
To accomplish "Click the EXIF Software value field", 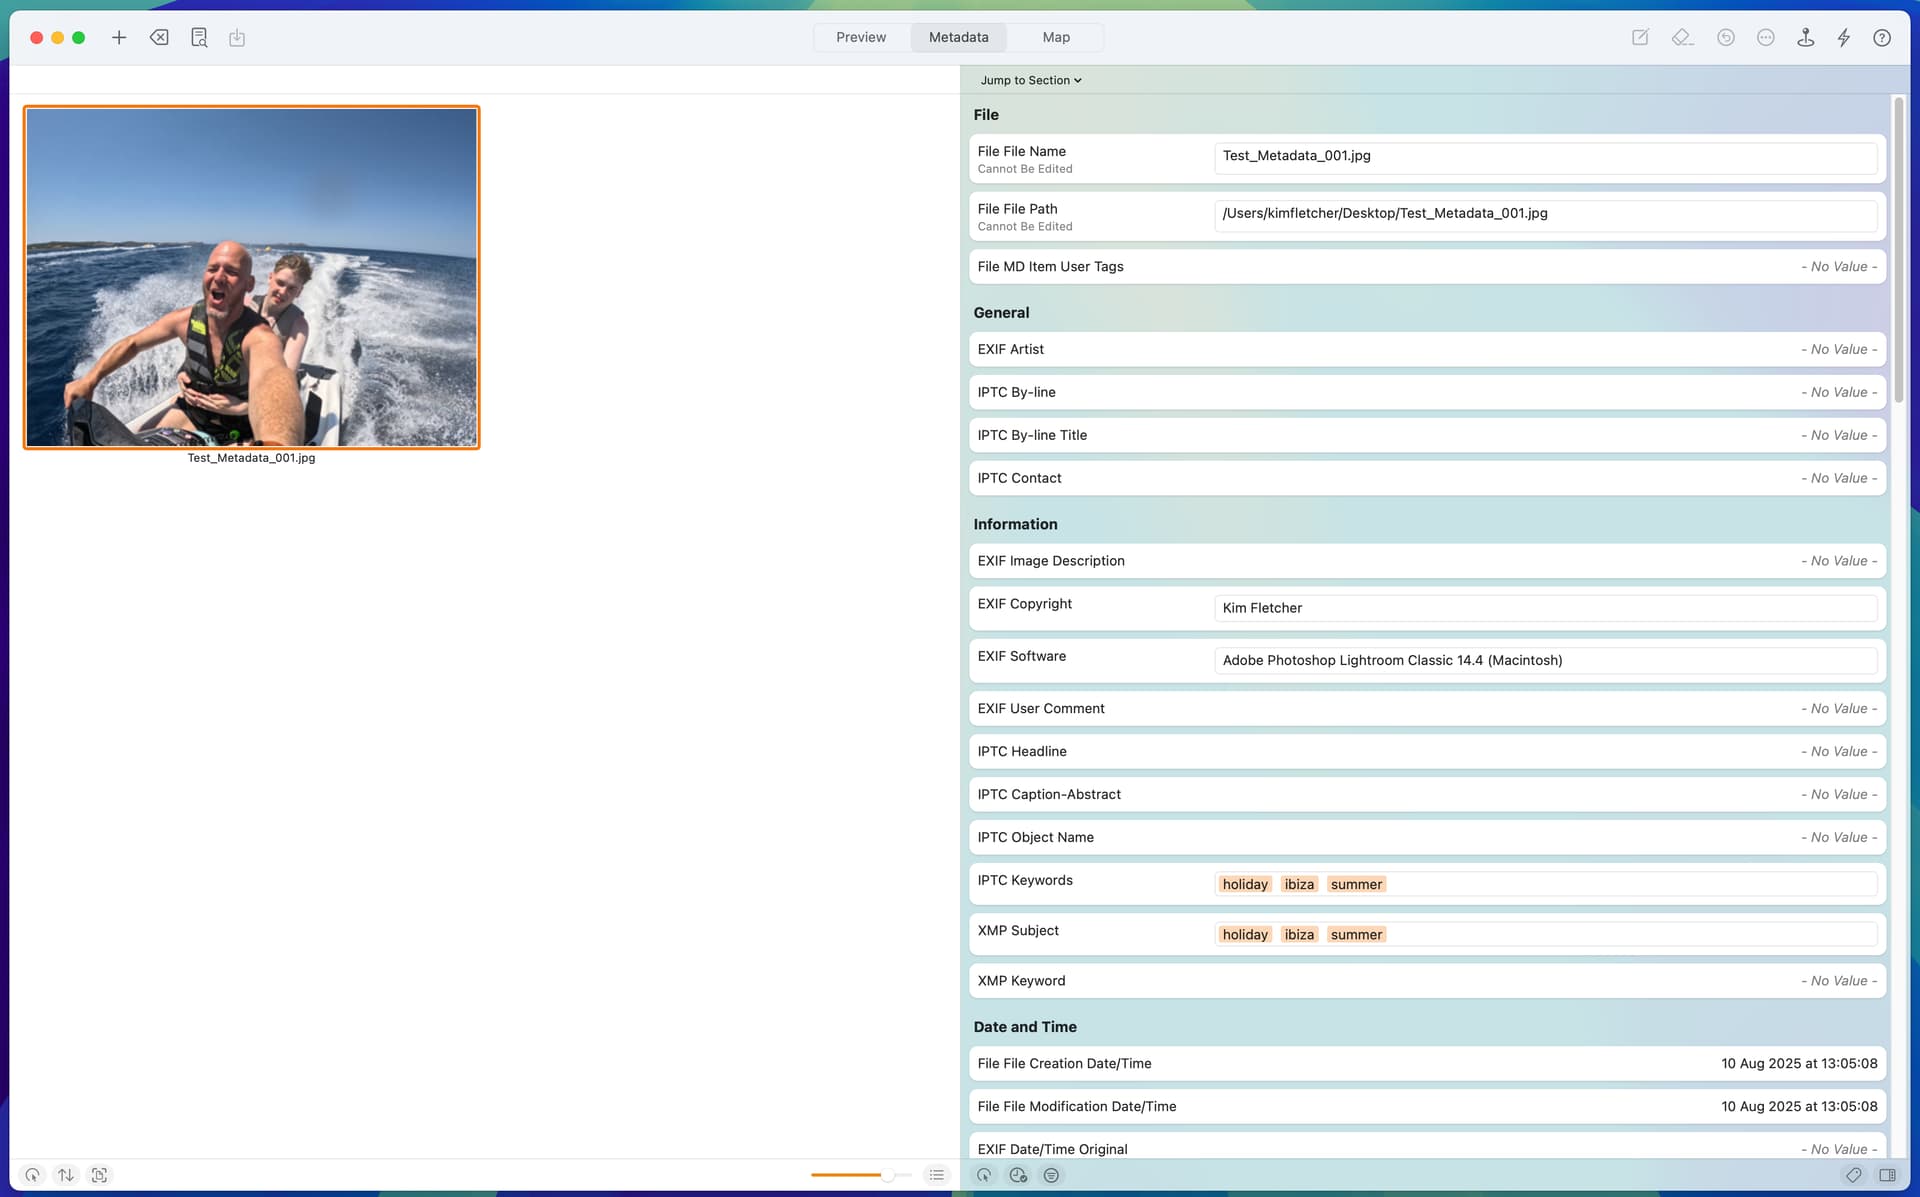I will tap(1546, 660).
